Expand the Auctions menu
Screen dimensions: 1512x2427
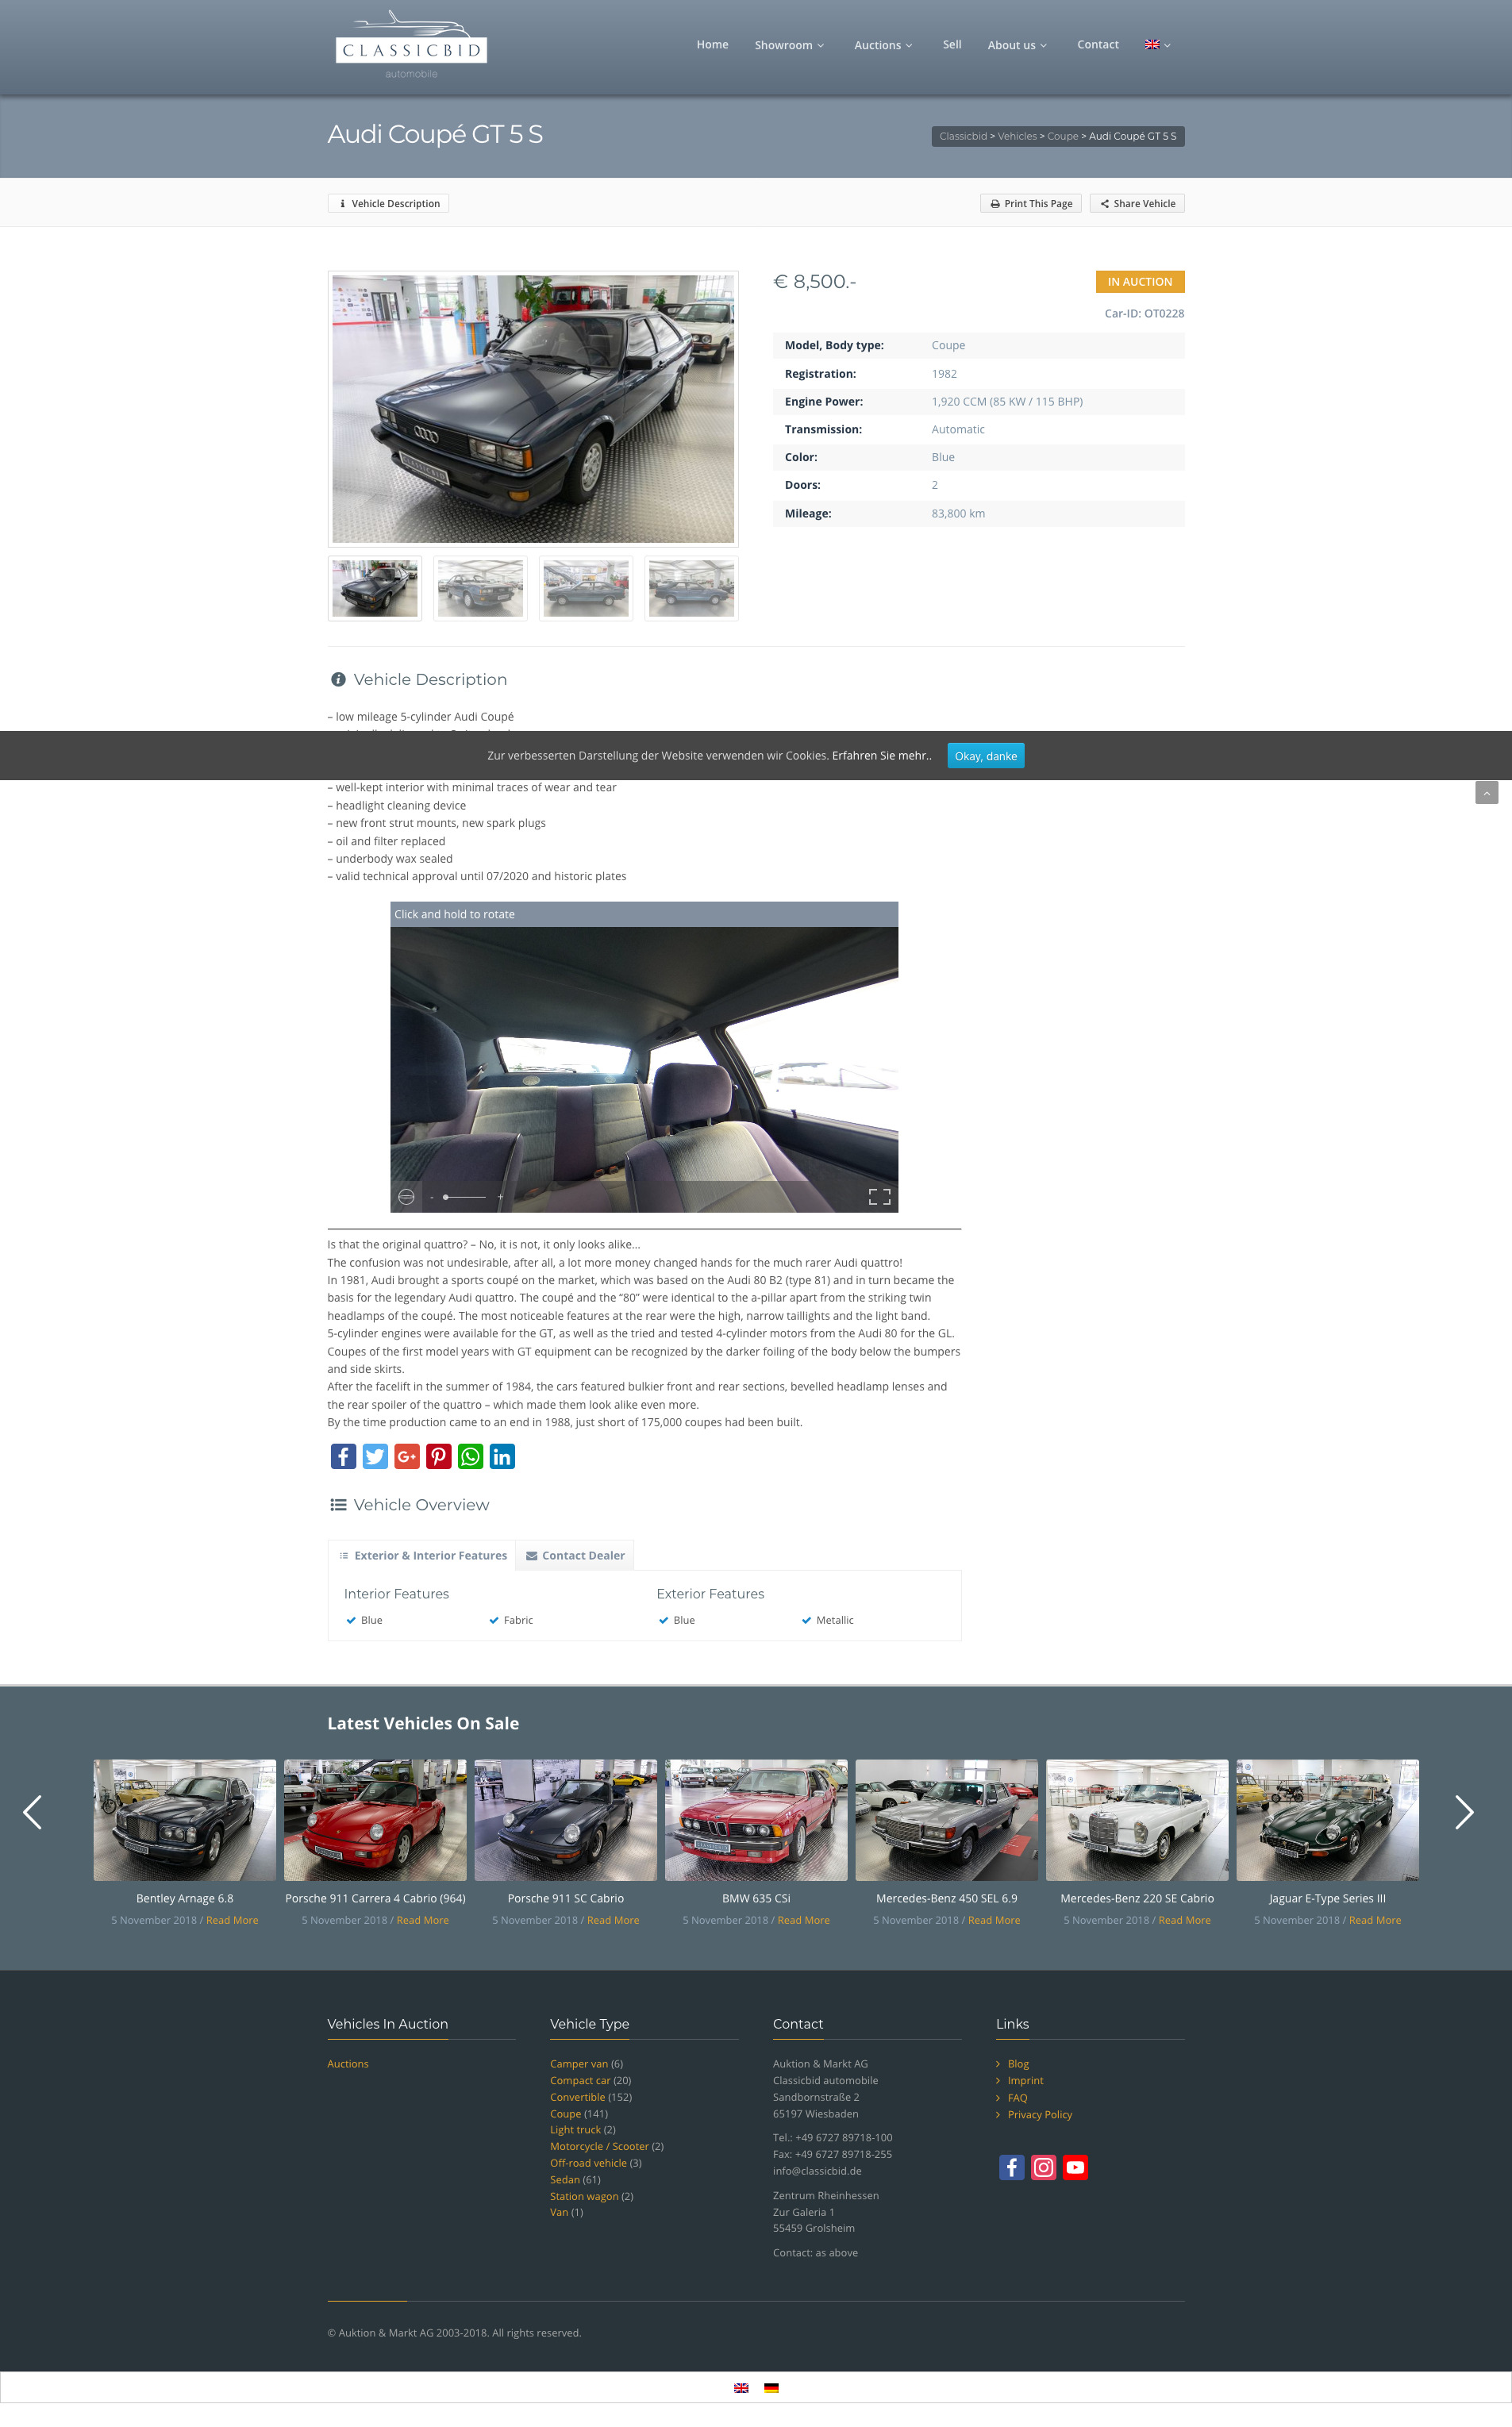[883, 45]
